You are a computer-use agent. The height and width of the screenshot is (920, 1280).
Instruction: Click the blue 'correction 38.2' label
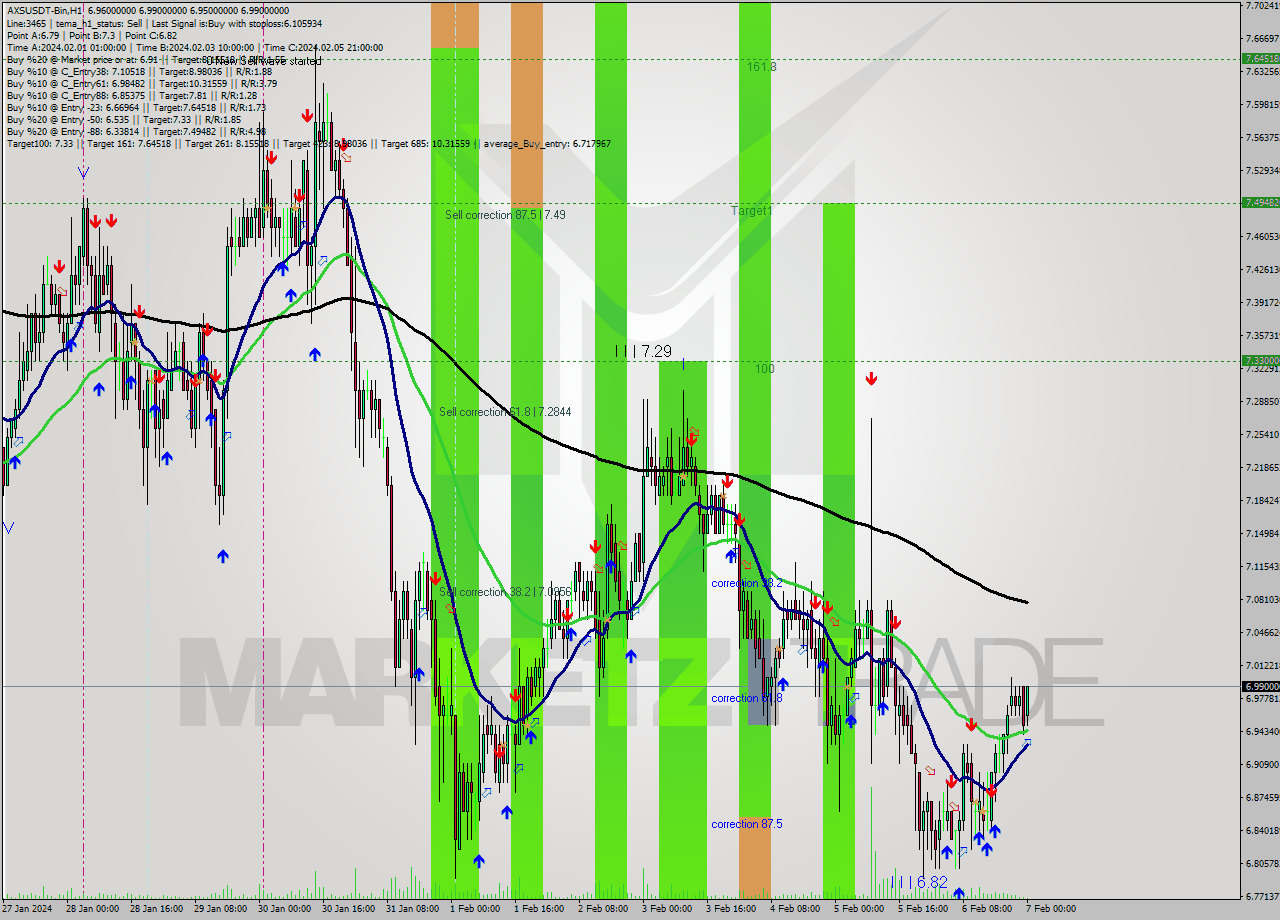[x=746, y=583]
